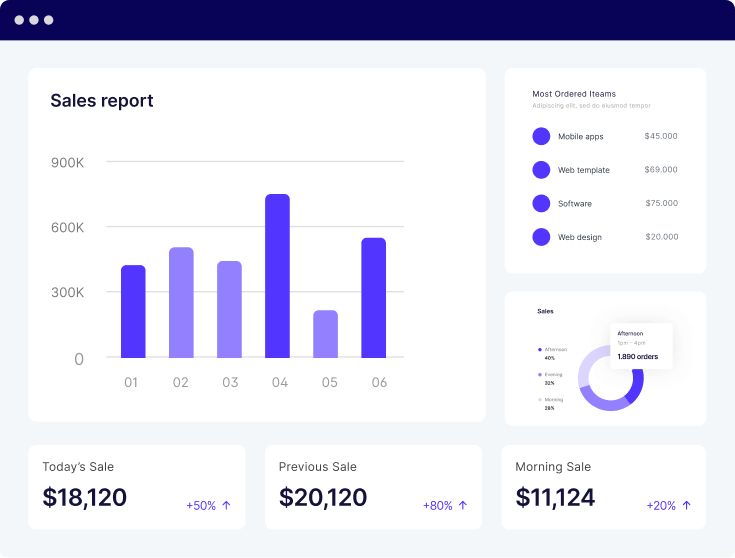Select the Web design circle icon

tap(541, 237)
